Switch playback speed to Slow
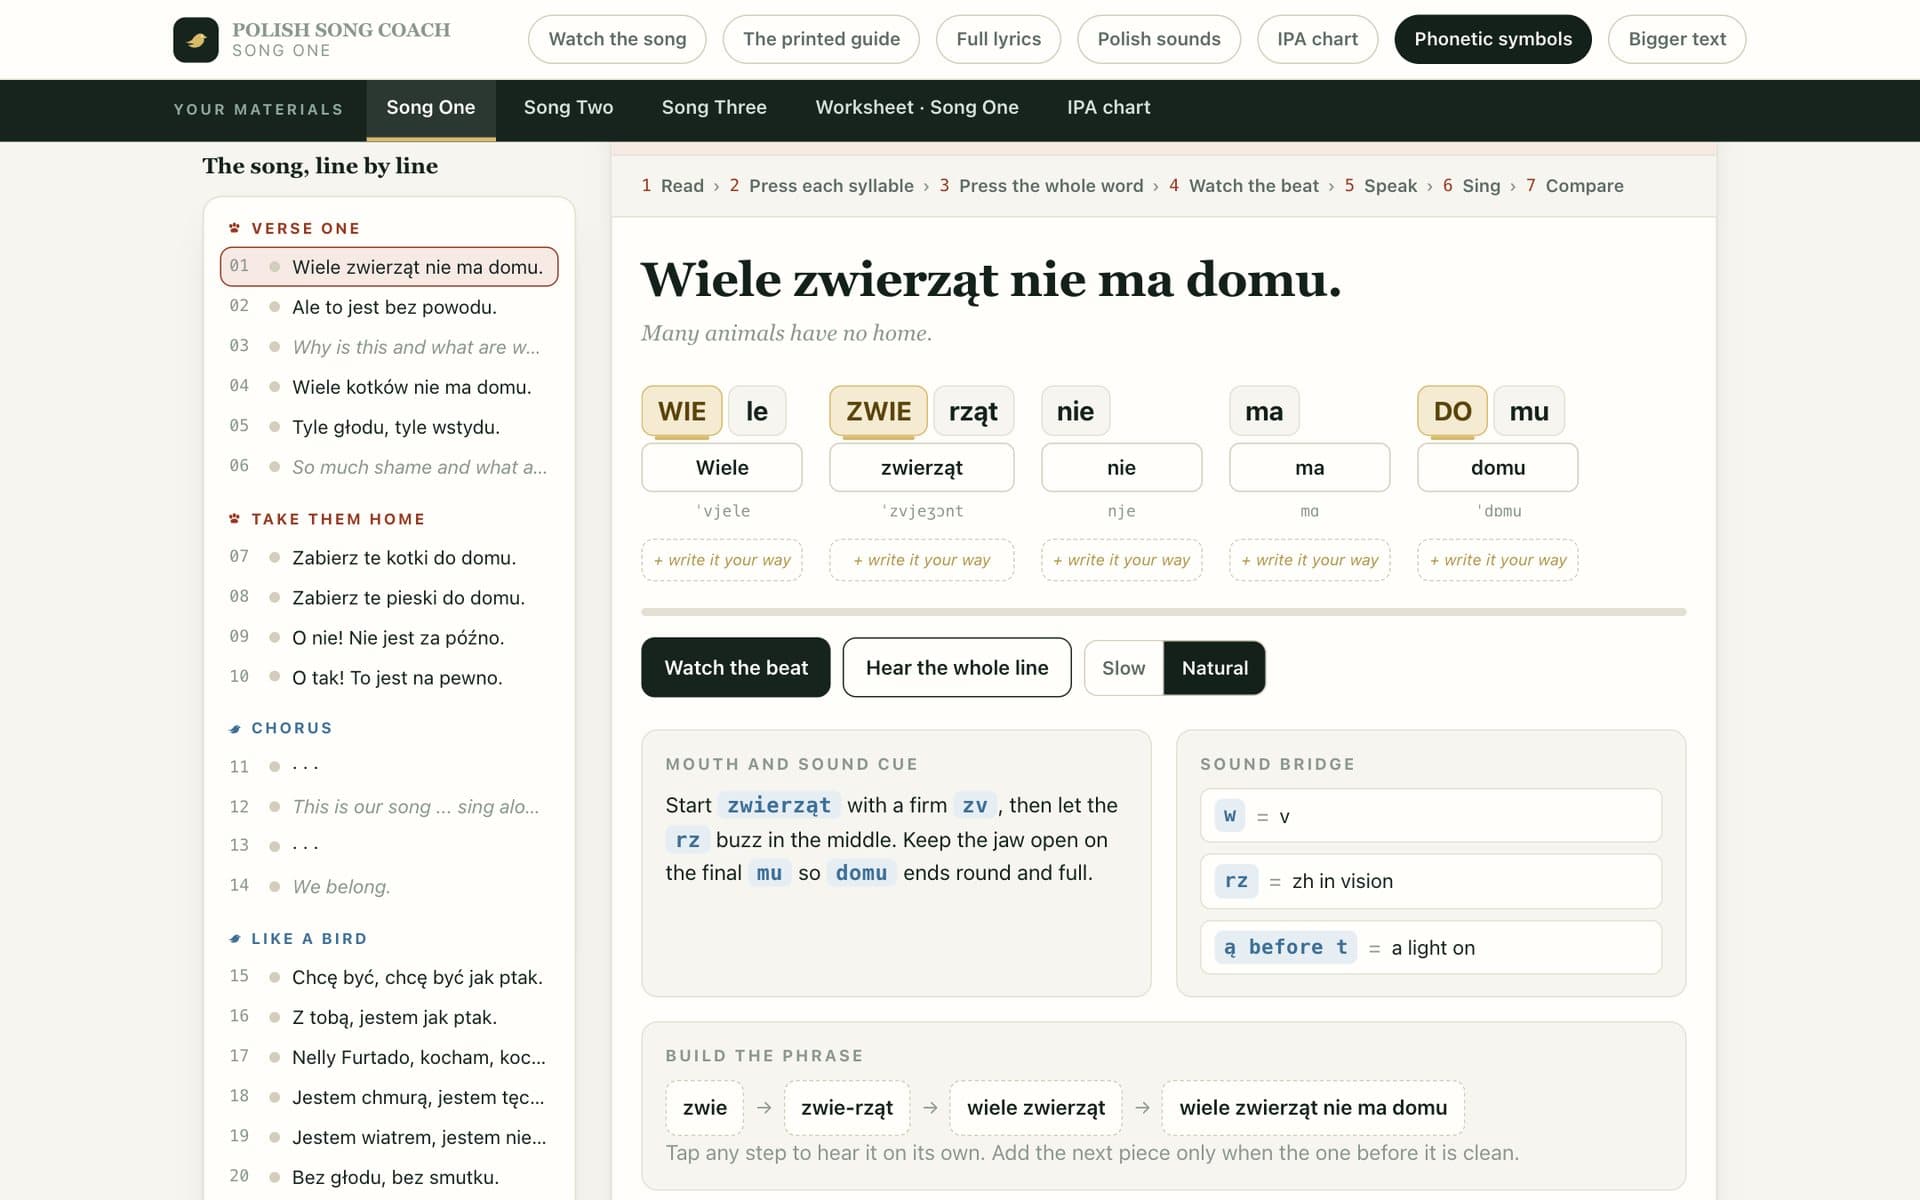This screenshot has height=1200, width=1920. click(x=1124, y=668)
